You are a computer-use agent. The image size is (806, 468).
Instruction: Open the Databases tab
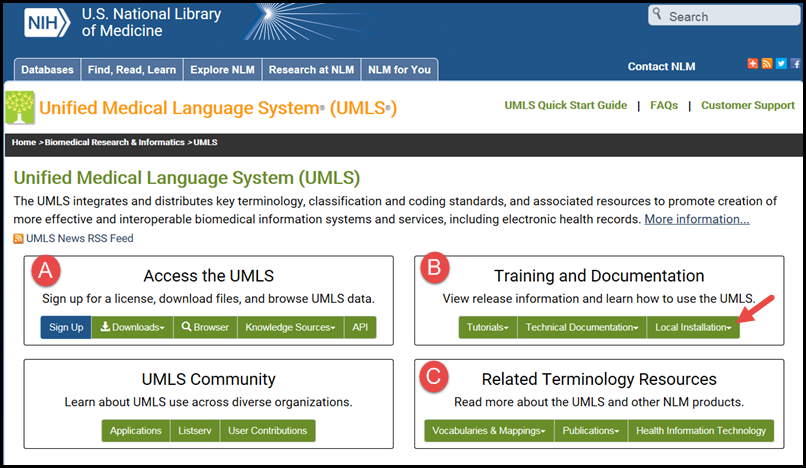47,69
